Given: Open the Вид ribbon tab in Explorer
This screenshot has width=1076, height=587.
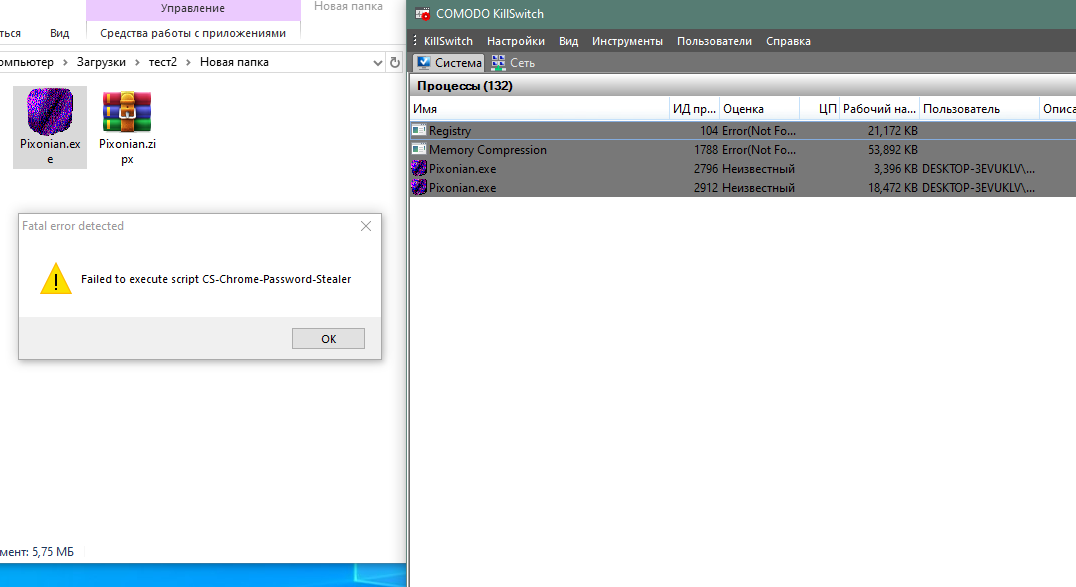Looking at the screenshot, I should click(x=60, y=33).
